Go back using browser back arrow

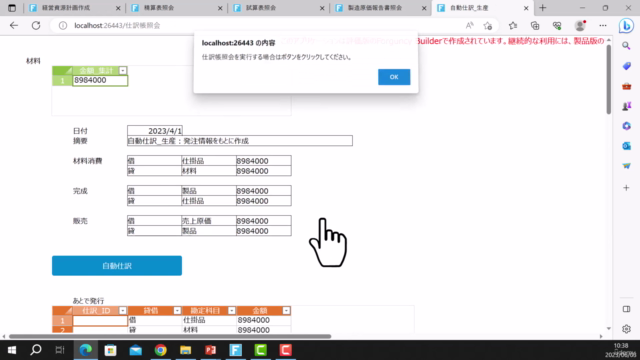click(14, 25)
